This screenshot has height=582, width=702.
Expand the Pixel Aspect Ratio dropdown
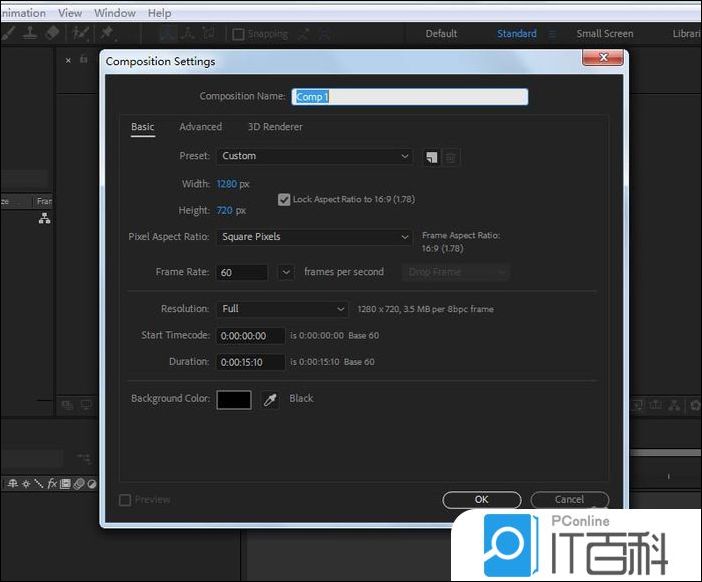[x=314, y=237]
